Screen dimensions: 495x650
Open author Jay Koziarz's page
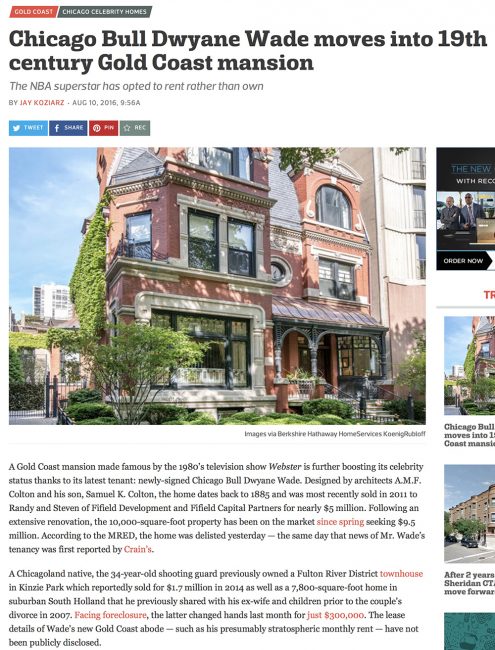click(x=42, y=102)
